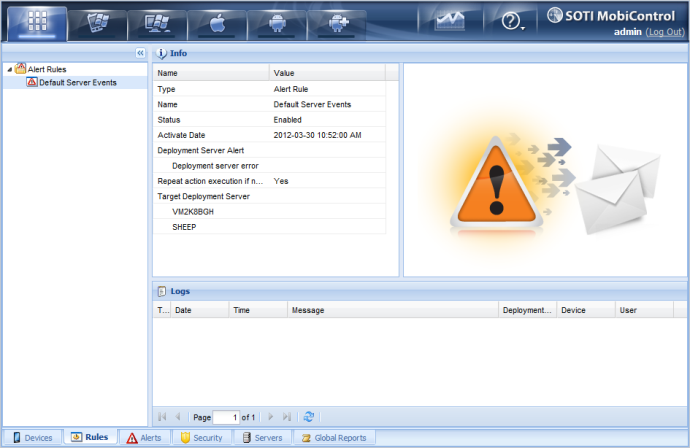
Task: Open the reports chart icon
Action: click(x=449, y=21)
